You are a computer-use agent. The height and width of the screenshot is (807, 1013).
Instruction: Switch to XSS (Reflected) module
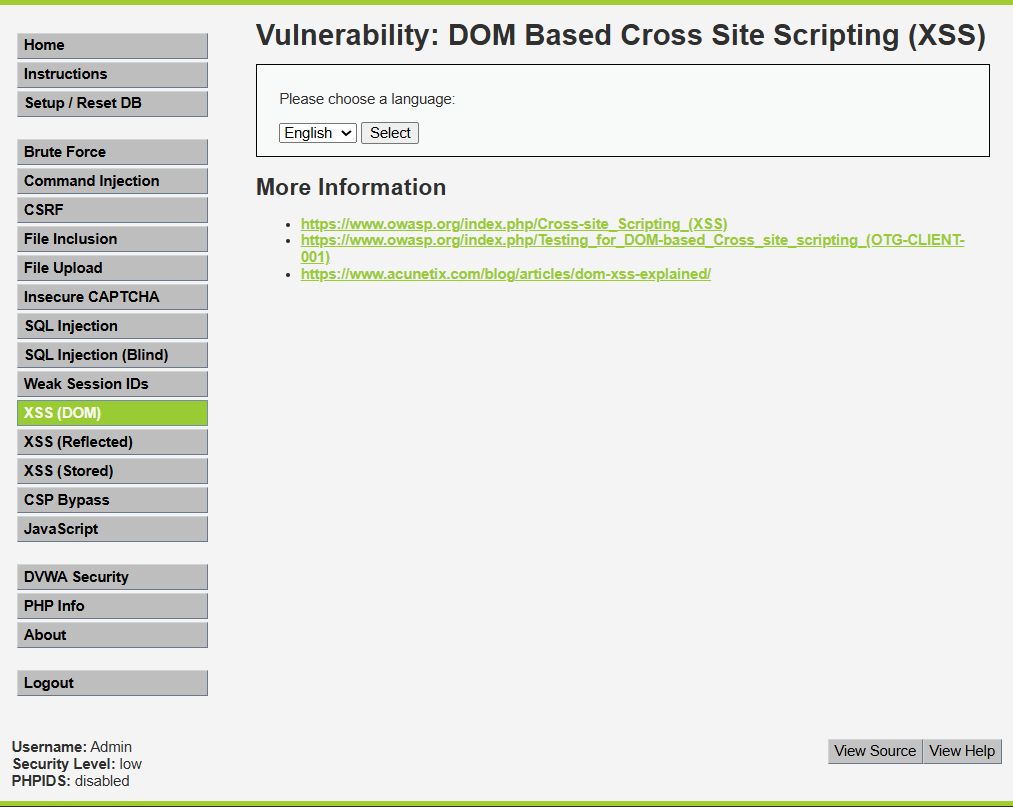pos(112,442)
